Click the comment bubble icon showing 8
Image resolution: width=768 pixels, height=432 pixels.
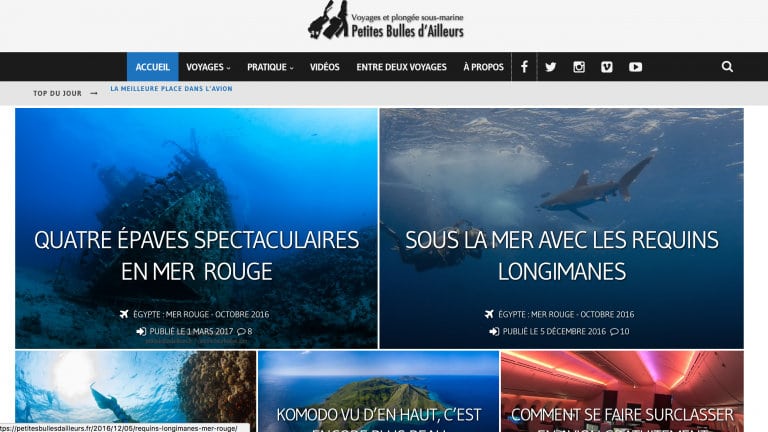coord(241,332)
